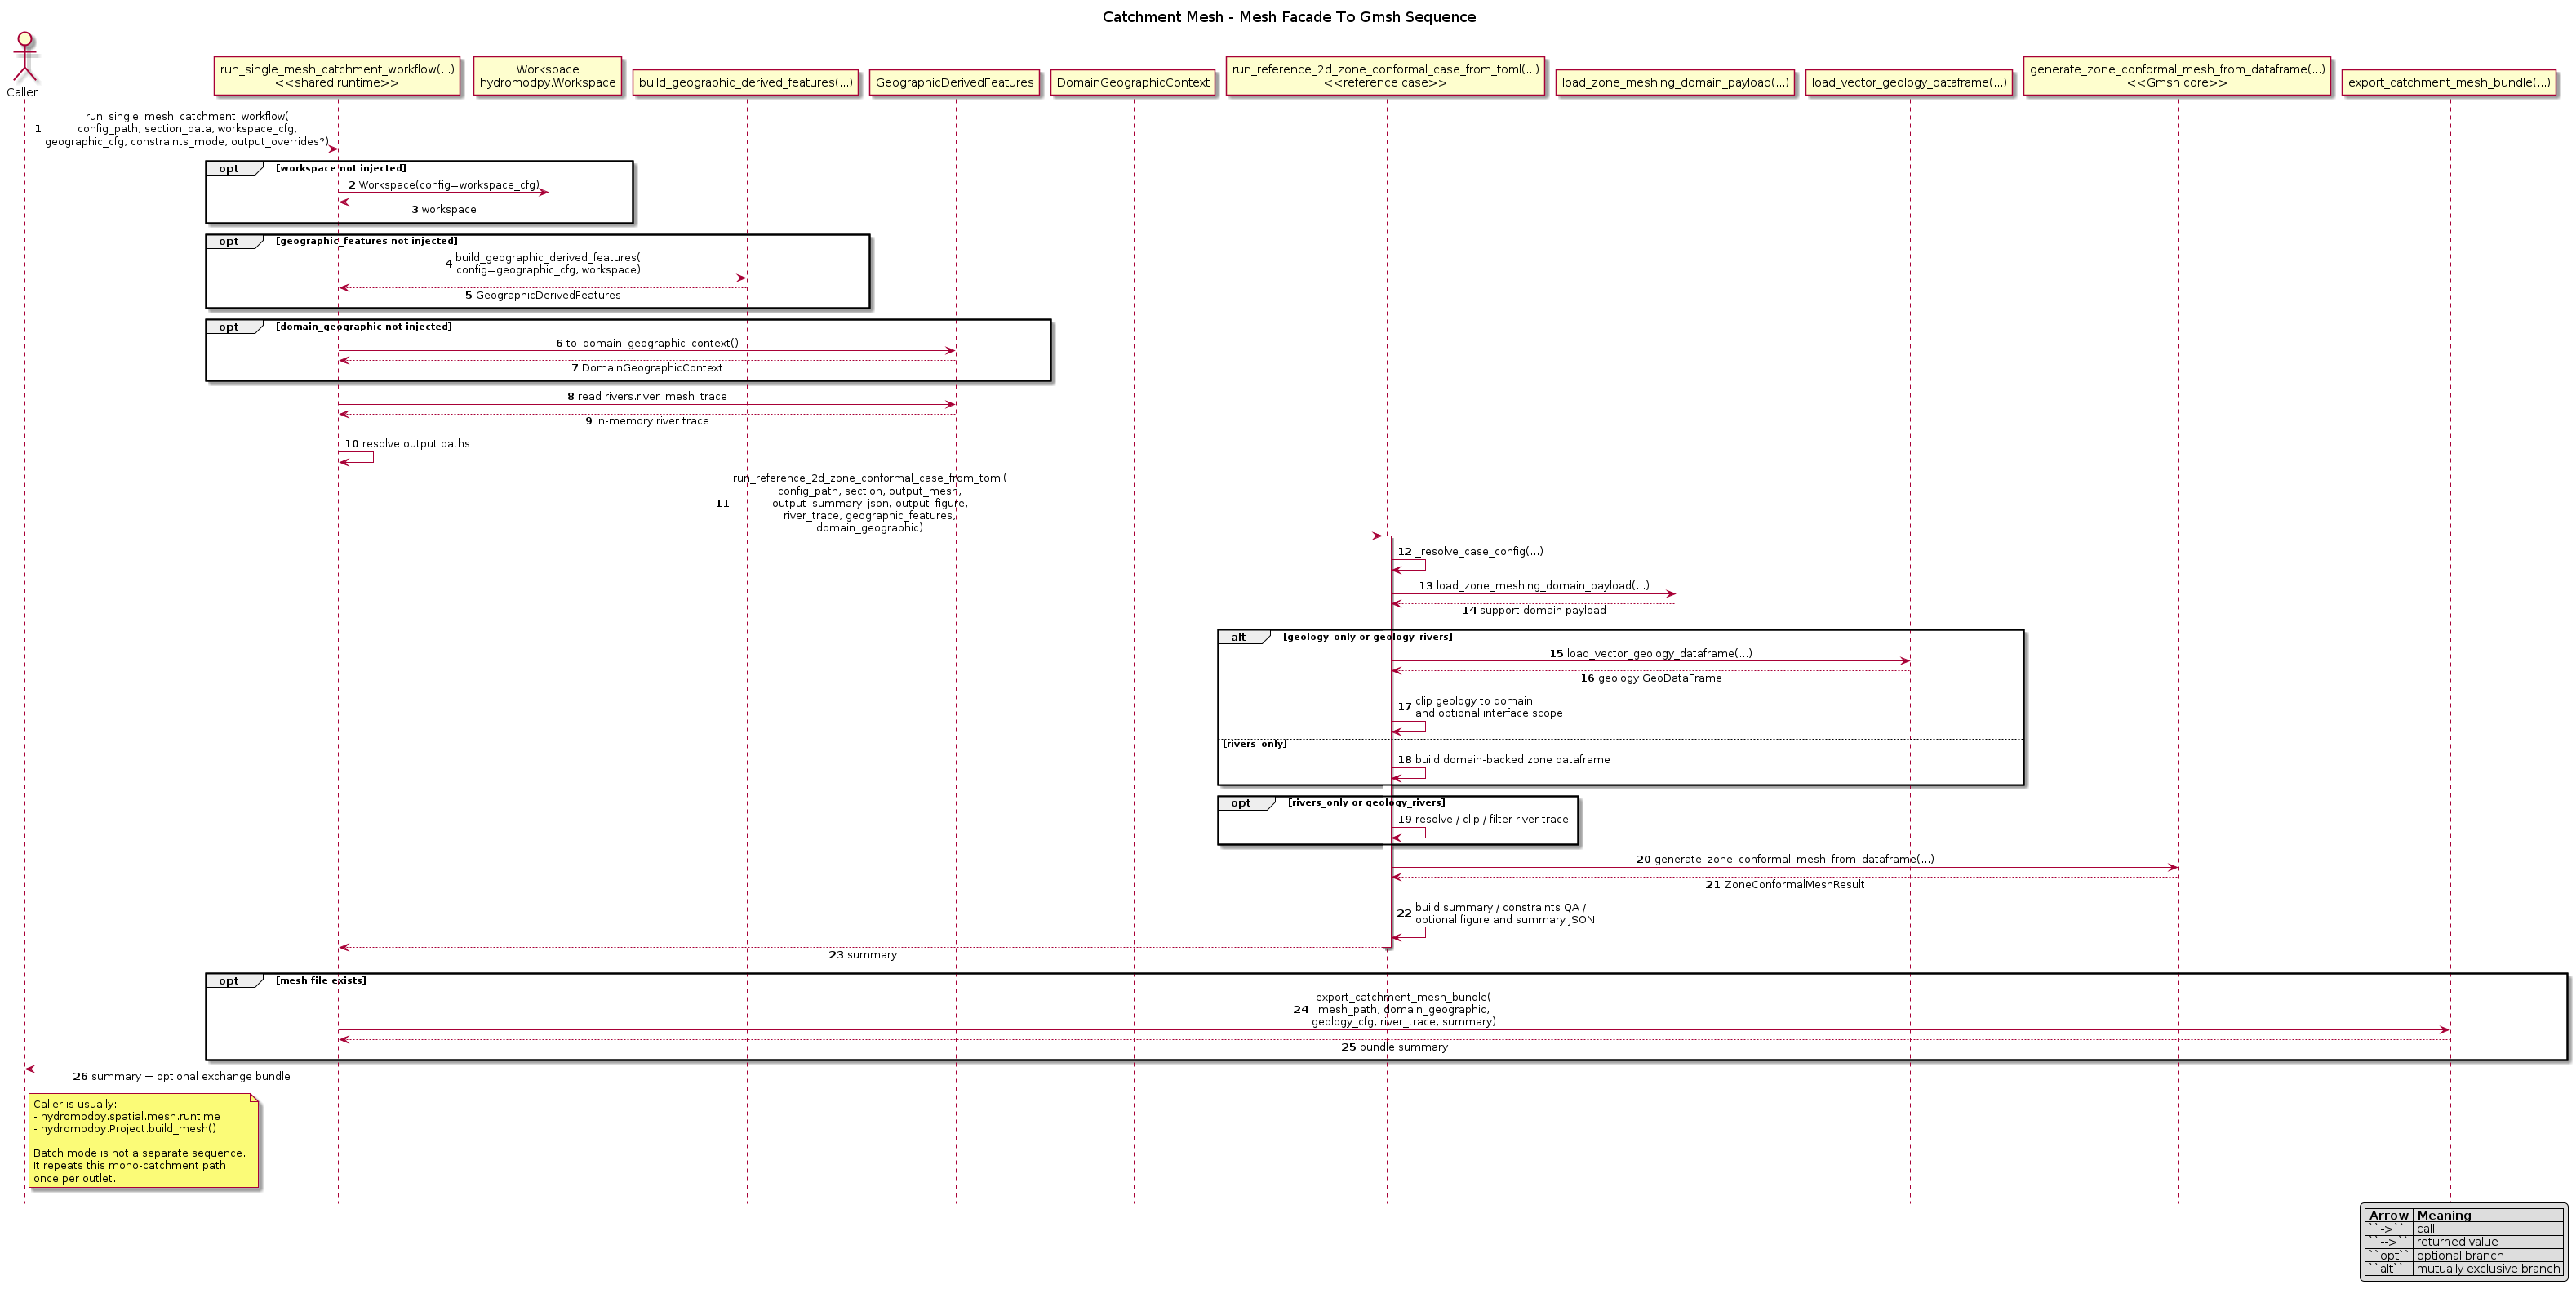Select the run_single_mesh_catchment_workflow participant box
Image resolution: width=2576 pixels, height=1289 pixels.
point(337,76)
